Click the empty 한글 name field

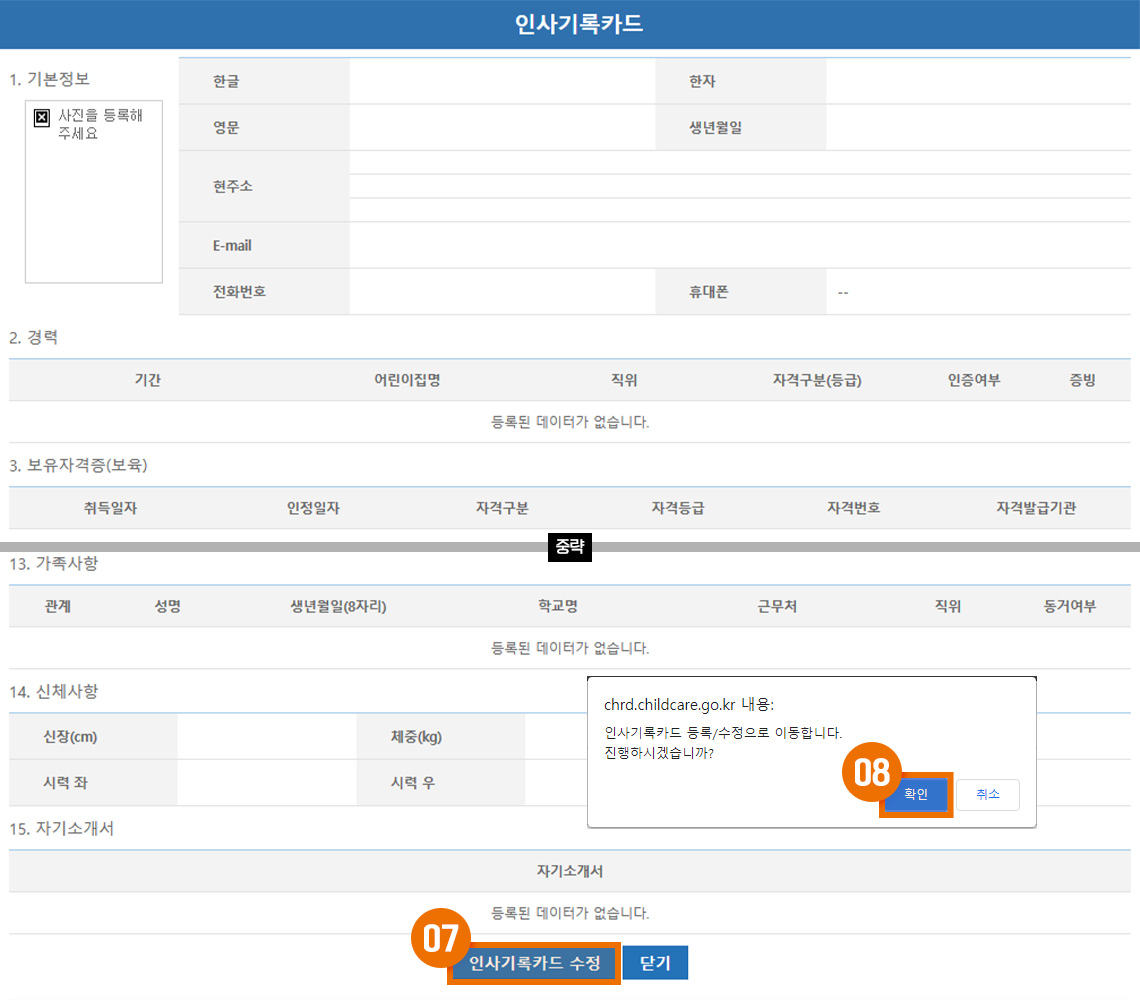(x=502, y=81)
